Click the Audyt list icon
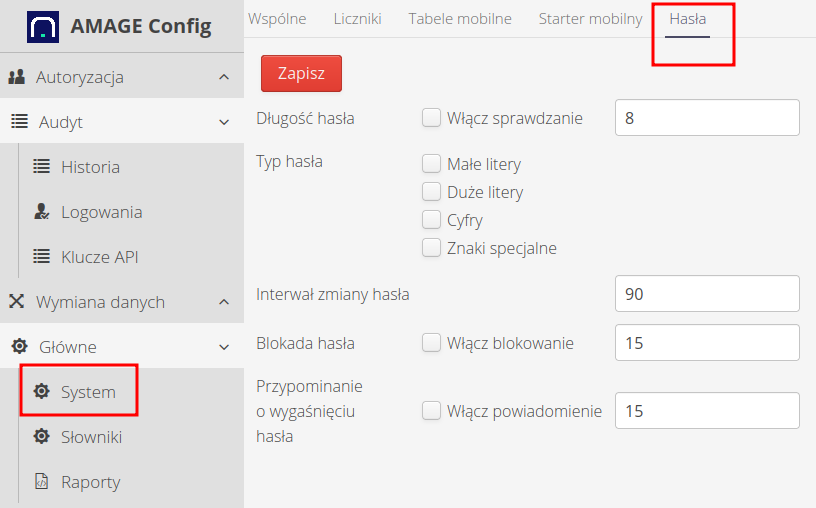Image resolution: width=816 pixels, height=508 pixels. click(19, 122)
